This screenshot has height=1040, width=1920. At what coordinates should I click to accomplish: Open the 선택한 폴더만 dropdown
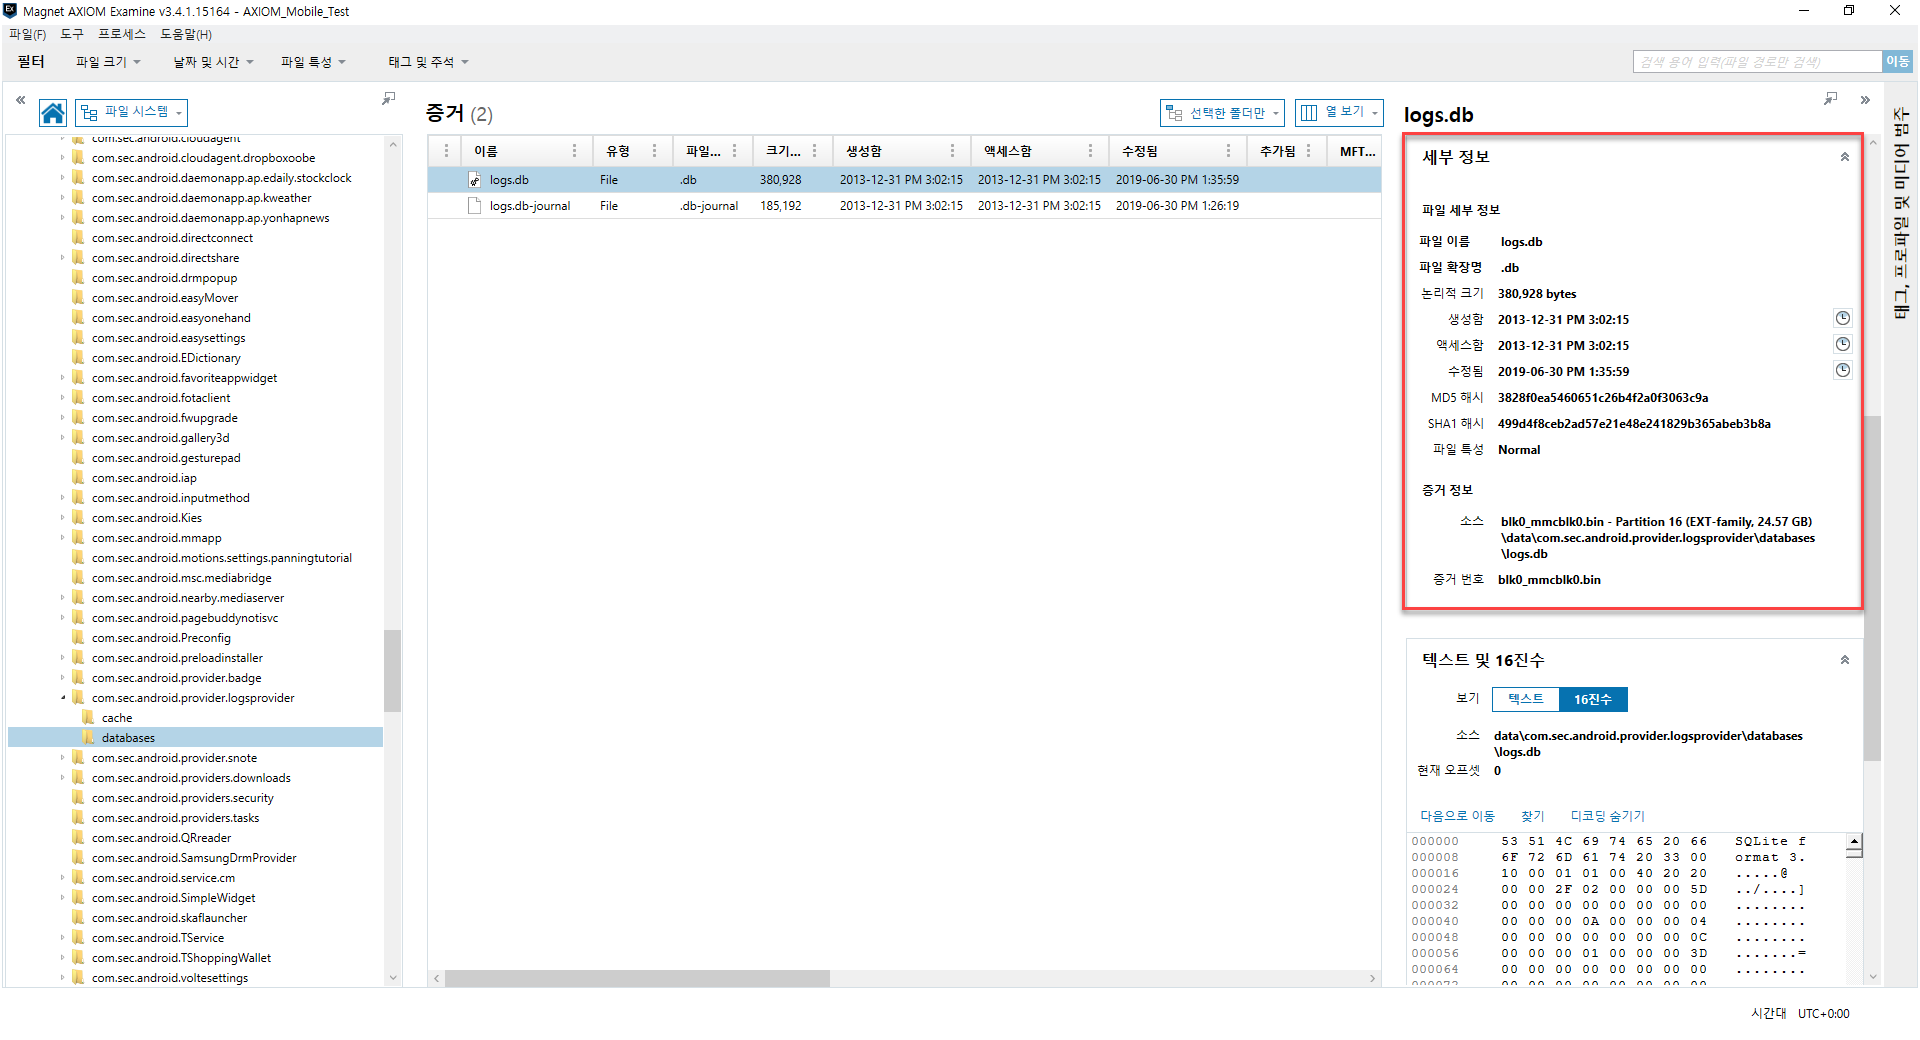[1222, 113]
